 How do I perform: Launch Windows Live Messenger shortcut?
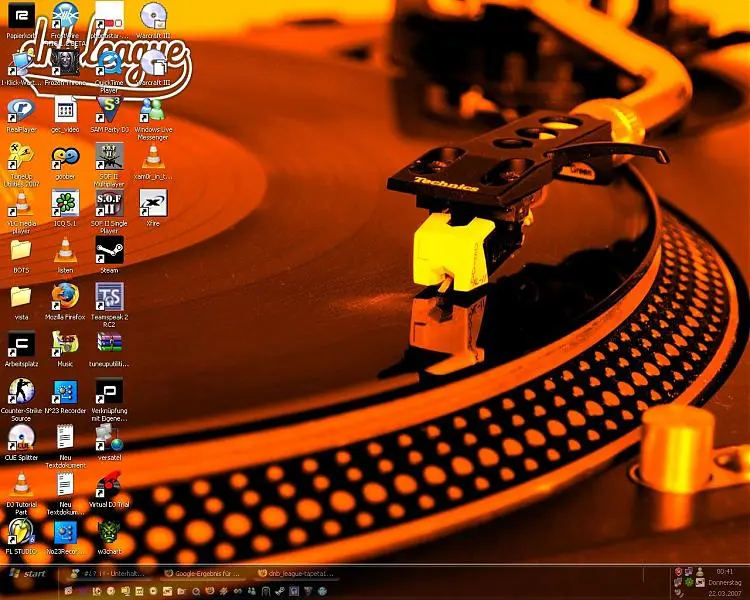click(153, 109)
